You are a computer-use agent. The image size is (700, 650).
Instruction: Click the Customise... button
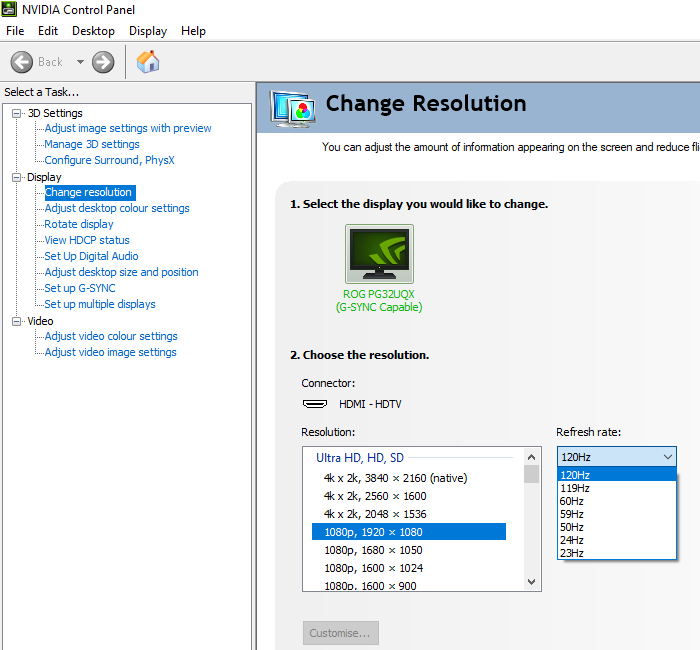click(x=341, y=633)
